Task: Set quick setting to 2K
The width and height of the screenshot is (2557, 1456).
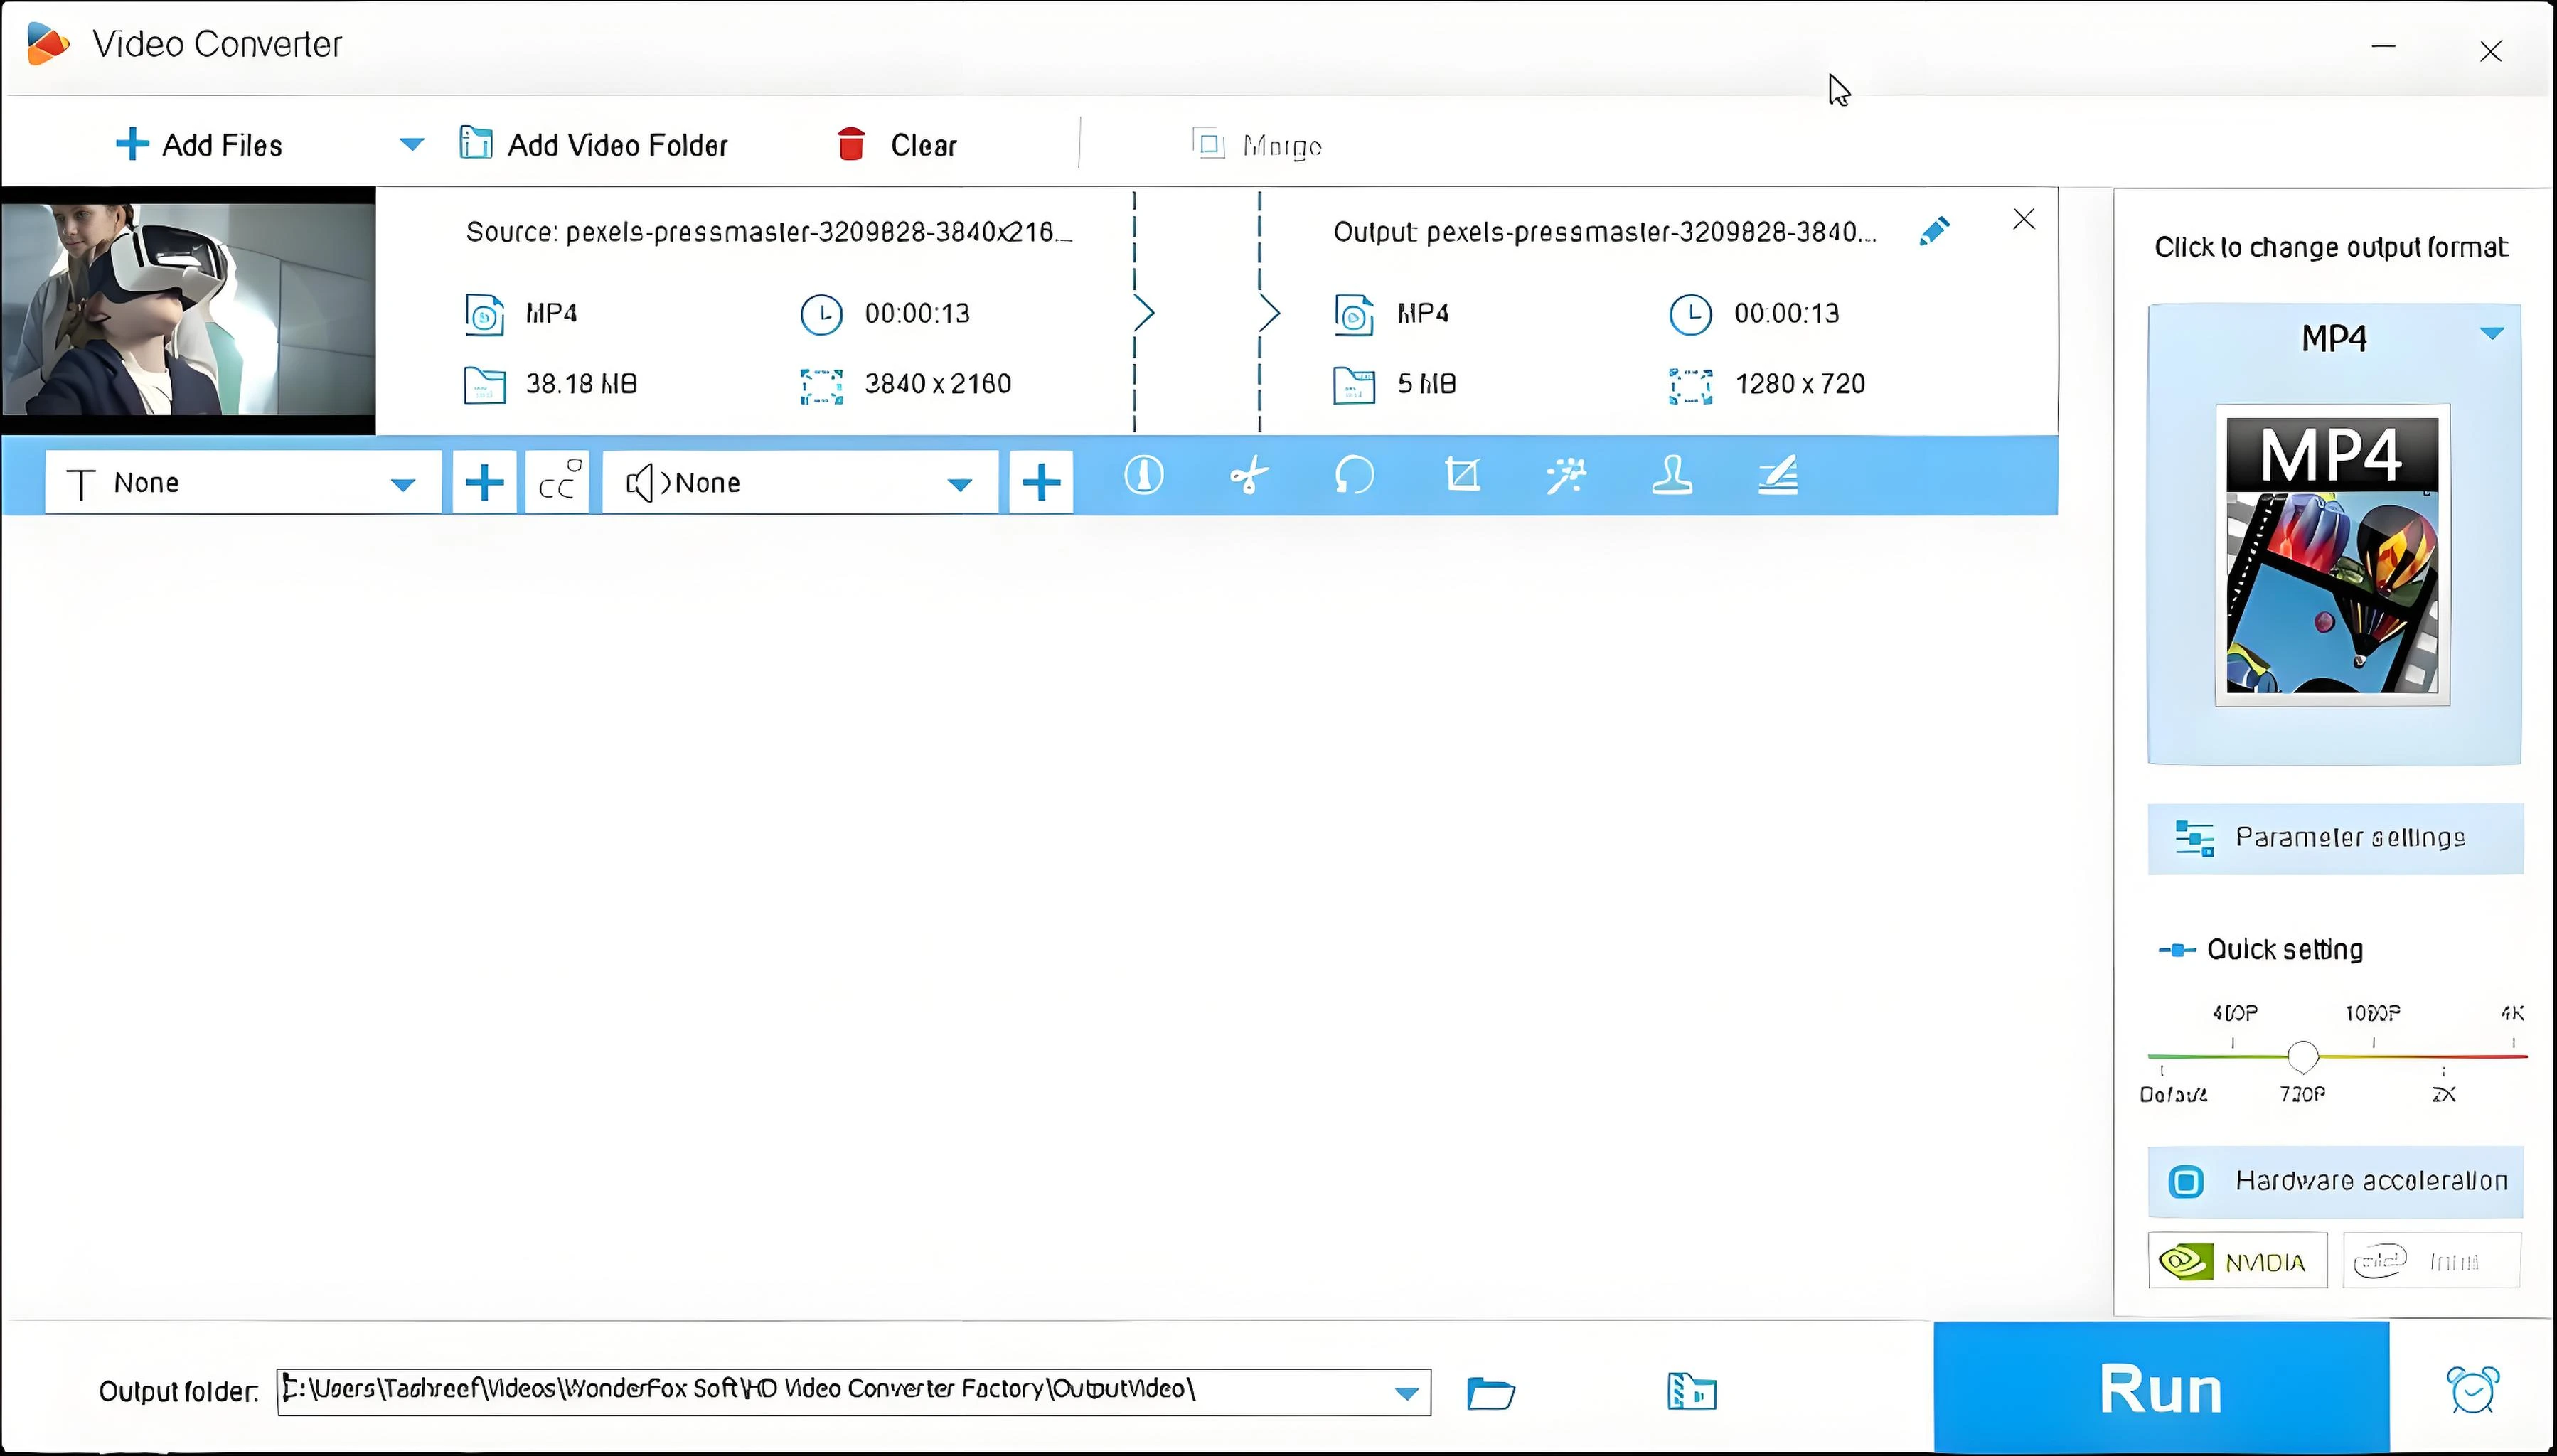Action: pyautogui.click(x=2443, y=1094)
